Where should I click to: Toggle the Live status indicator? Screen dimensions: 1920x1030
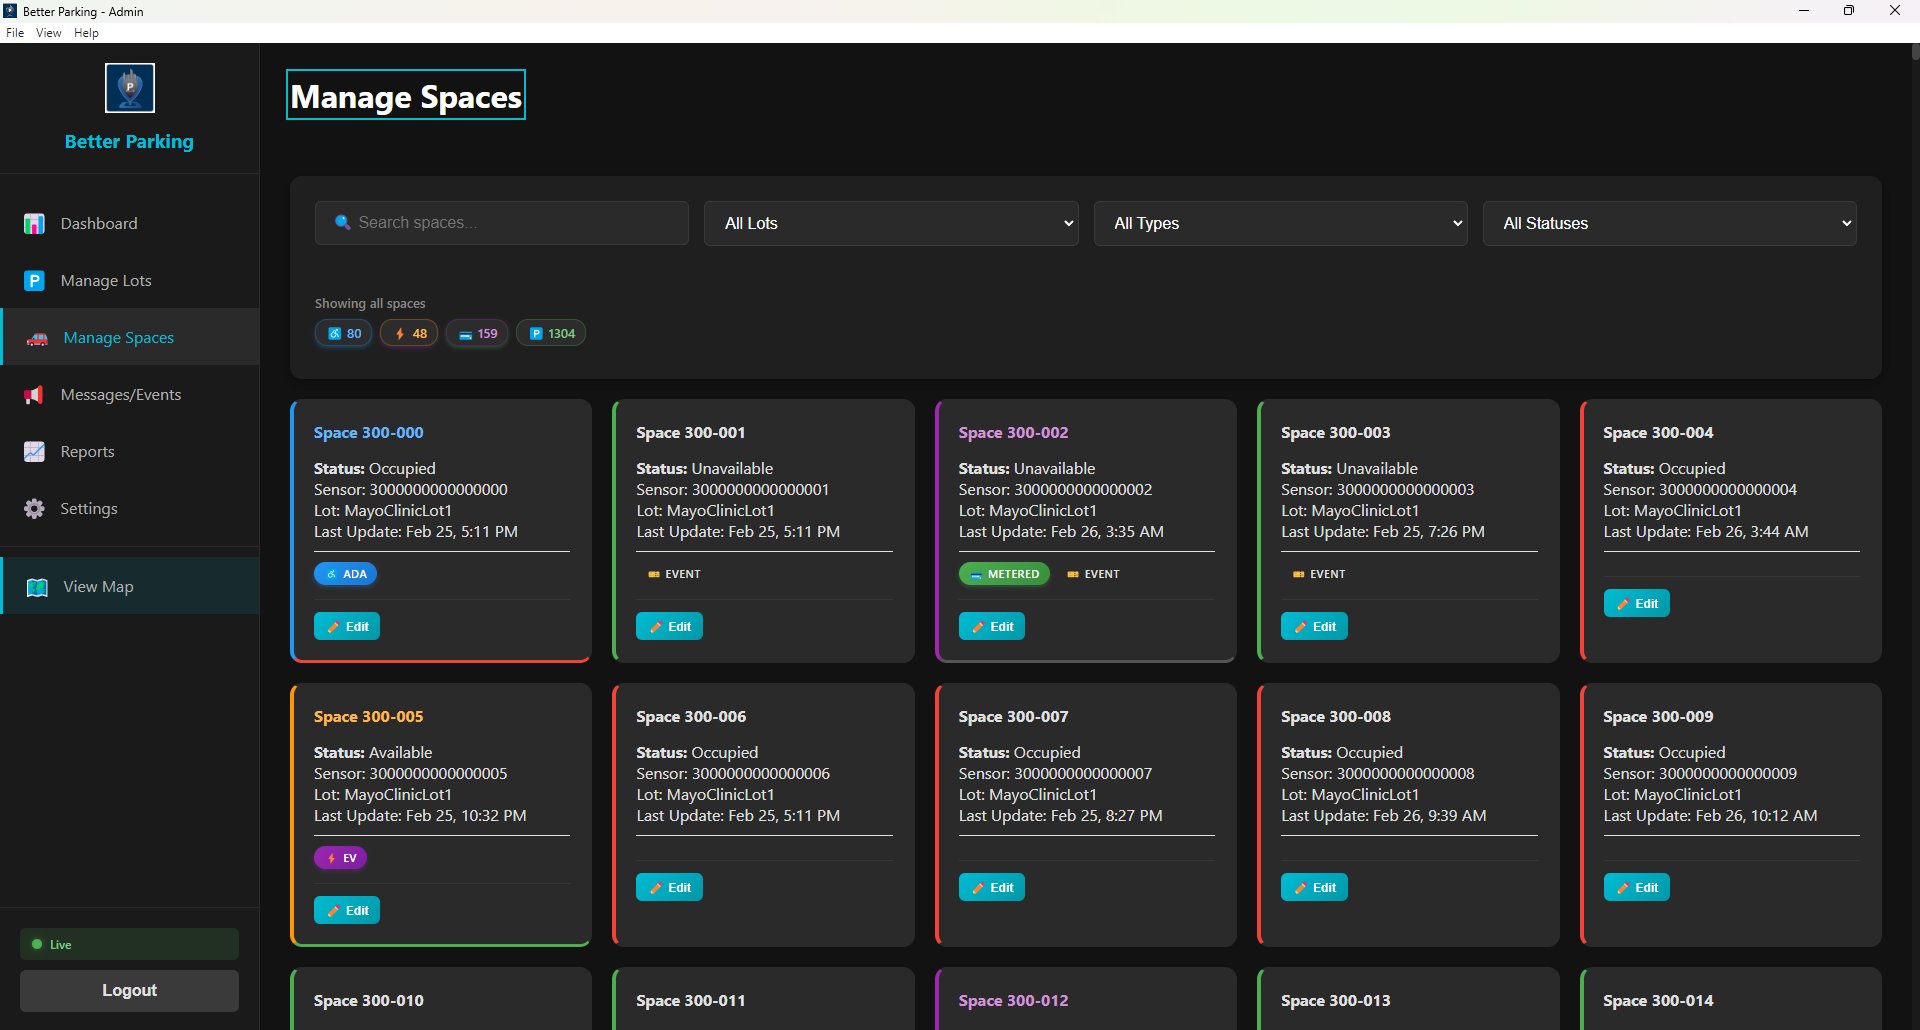point(128,943)
